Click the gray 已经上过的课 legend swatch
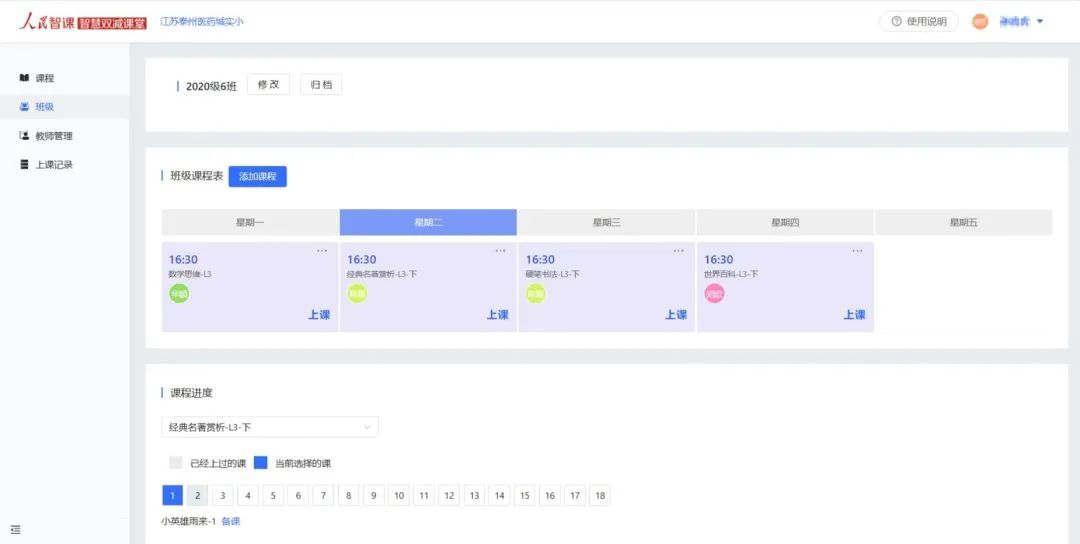The height and width of the screenshot is (544, 1080). click(176, 463)
